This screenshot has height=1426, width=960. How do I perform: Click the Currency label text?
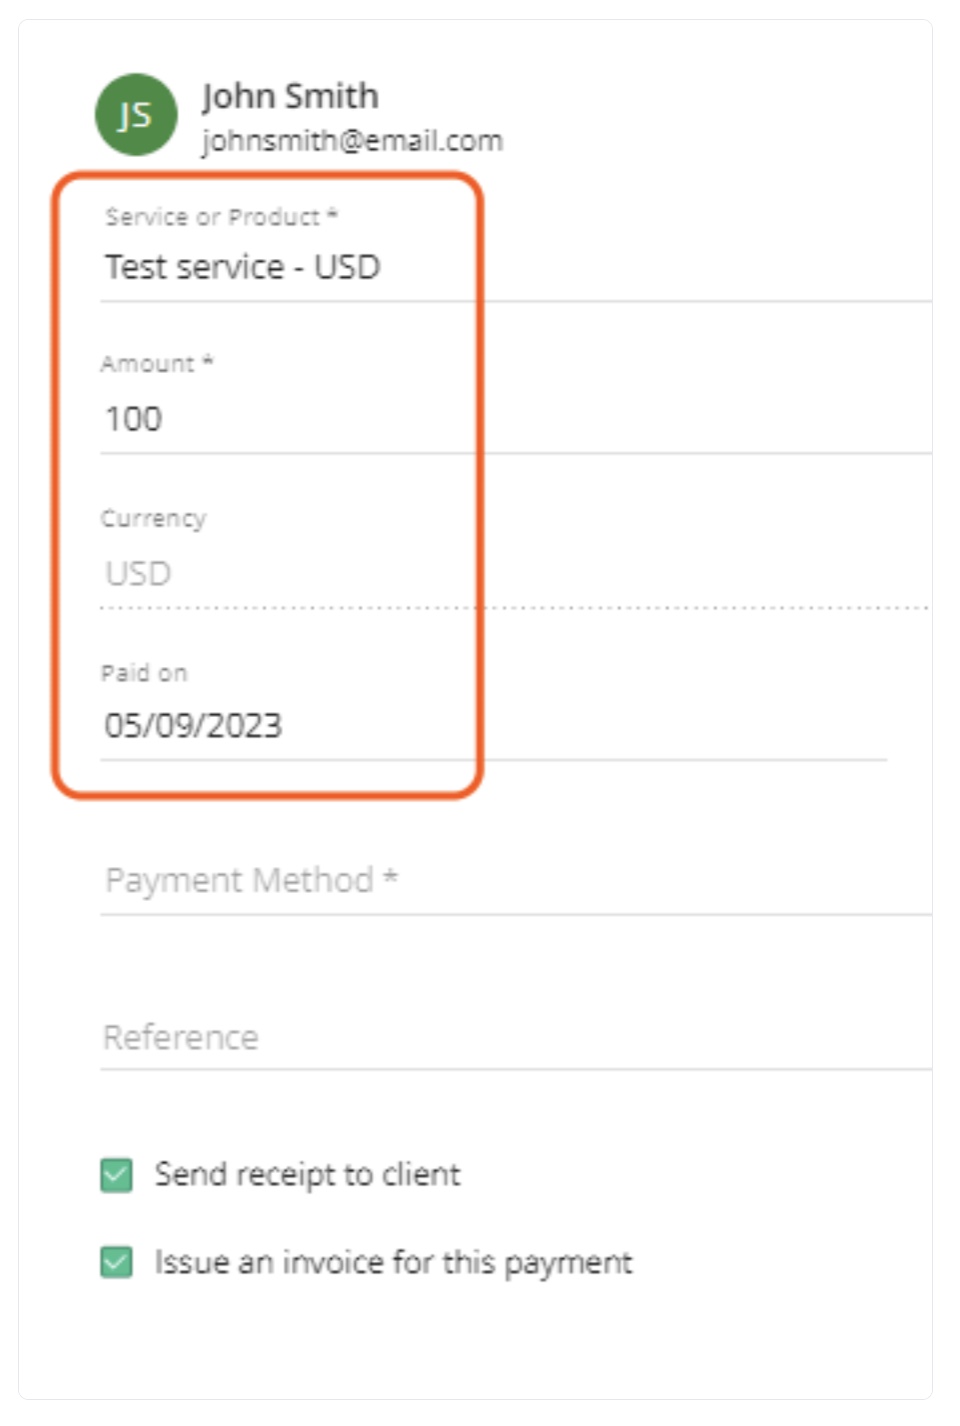coord(153,518)
